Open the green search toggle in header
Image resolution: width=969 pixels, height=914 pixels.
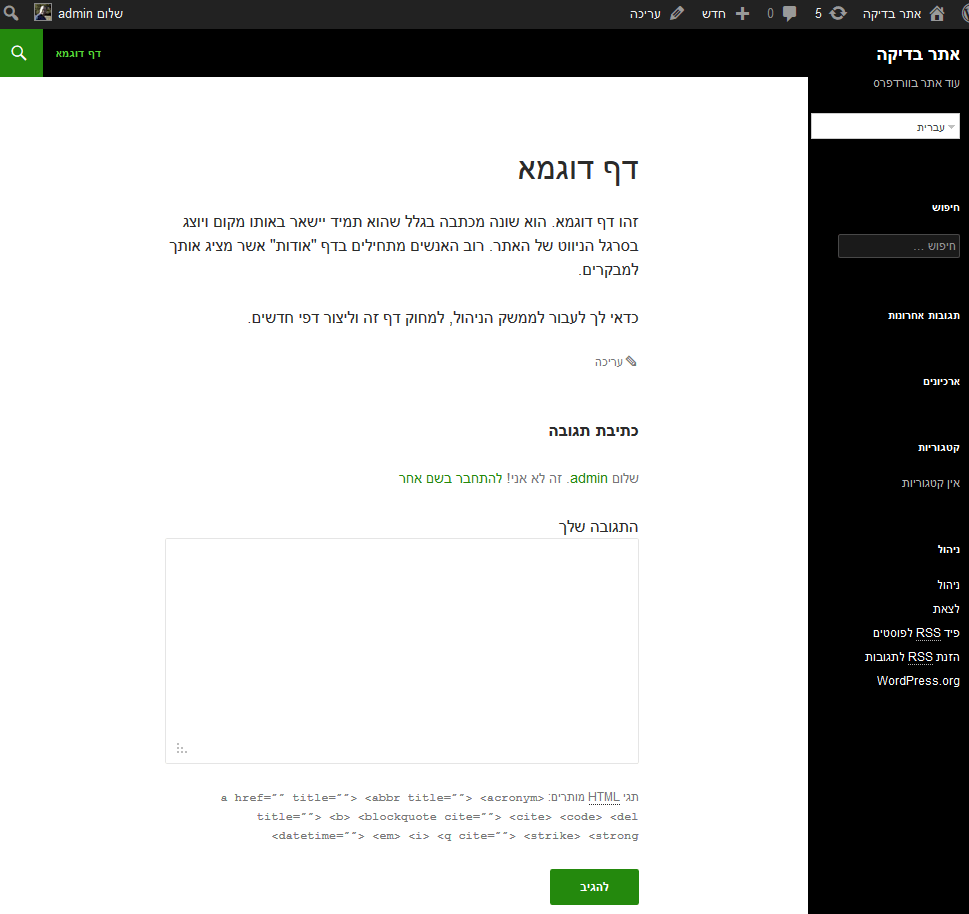[x=21, y=53]
